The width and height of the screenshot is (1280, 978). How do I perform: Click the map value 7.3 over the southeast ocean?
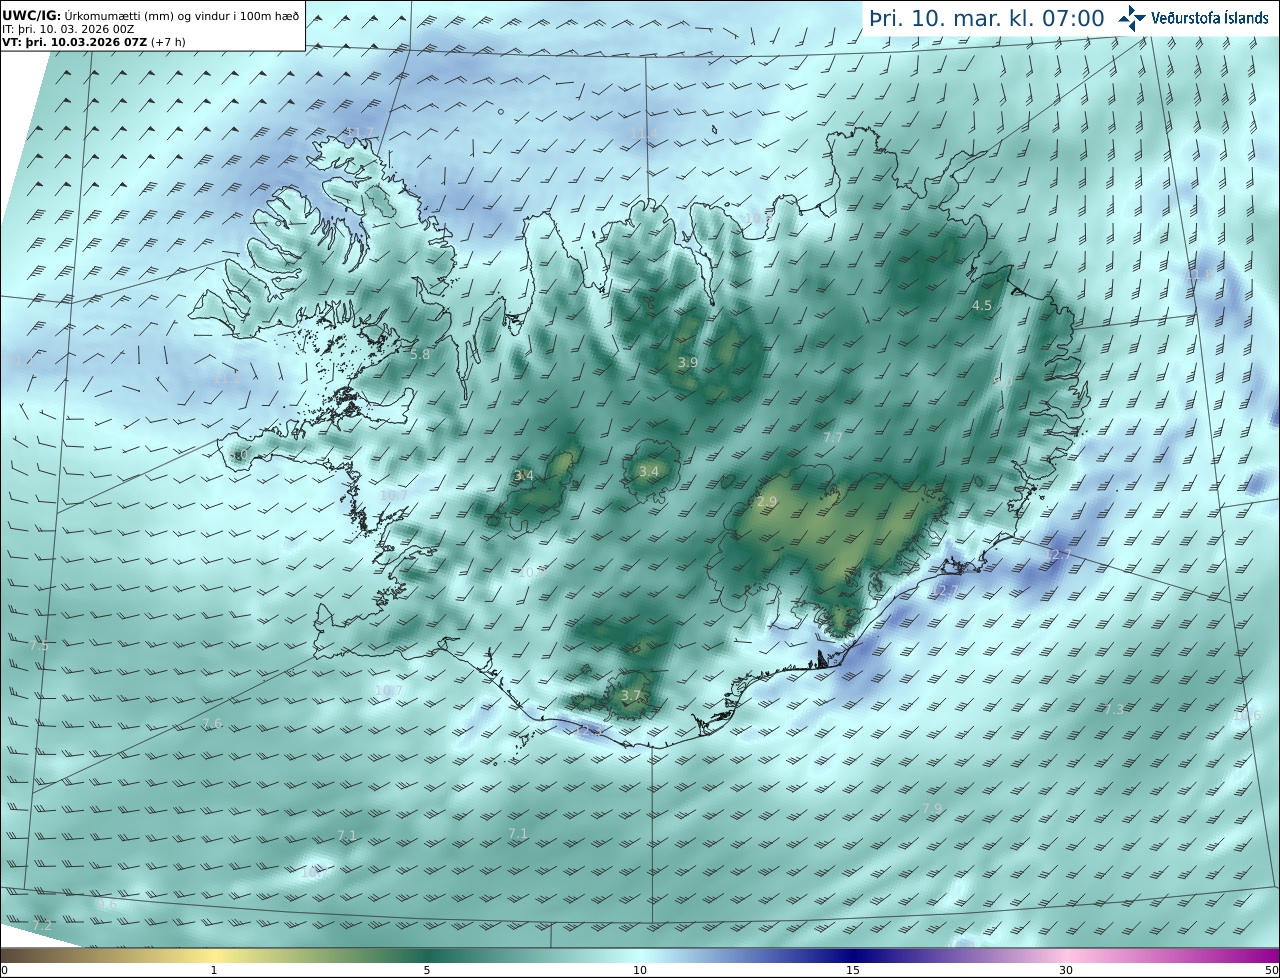pos(1113,708)
